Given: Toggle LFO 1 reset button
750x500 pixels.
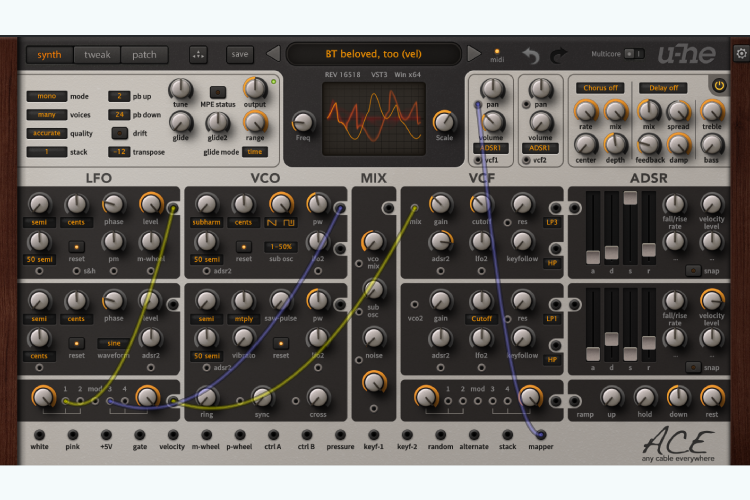Looking at the screenshot, I should pyautogui.click(x=77, y=247).
